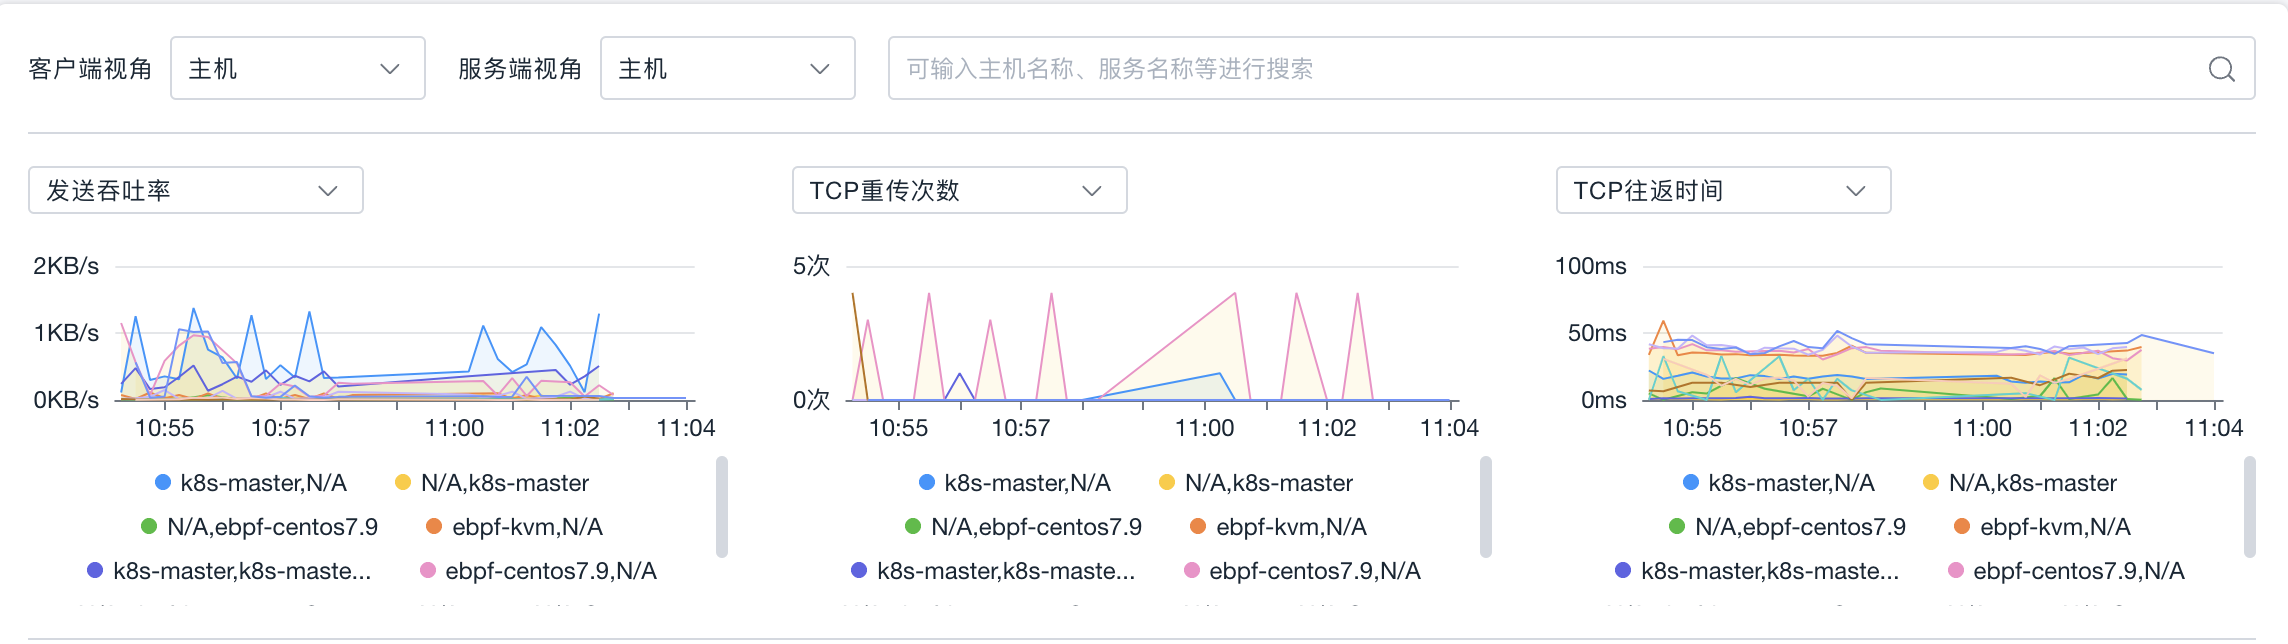Screen dimensions: 2288x644
Task: Click the search input for host names
Action: tap(1540, 69)
